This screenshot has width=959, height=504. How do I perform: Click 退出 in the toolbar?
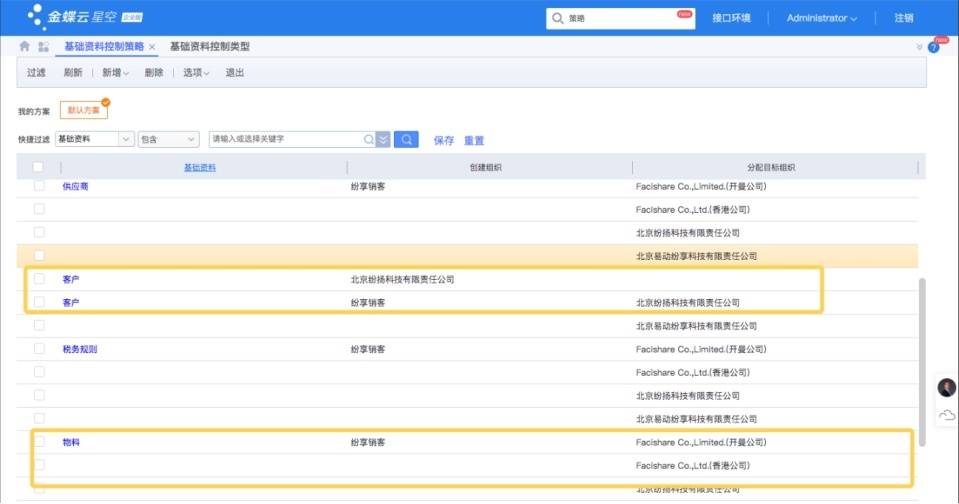click(235, 73)
